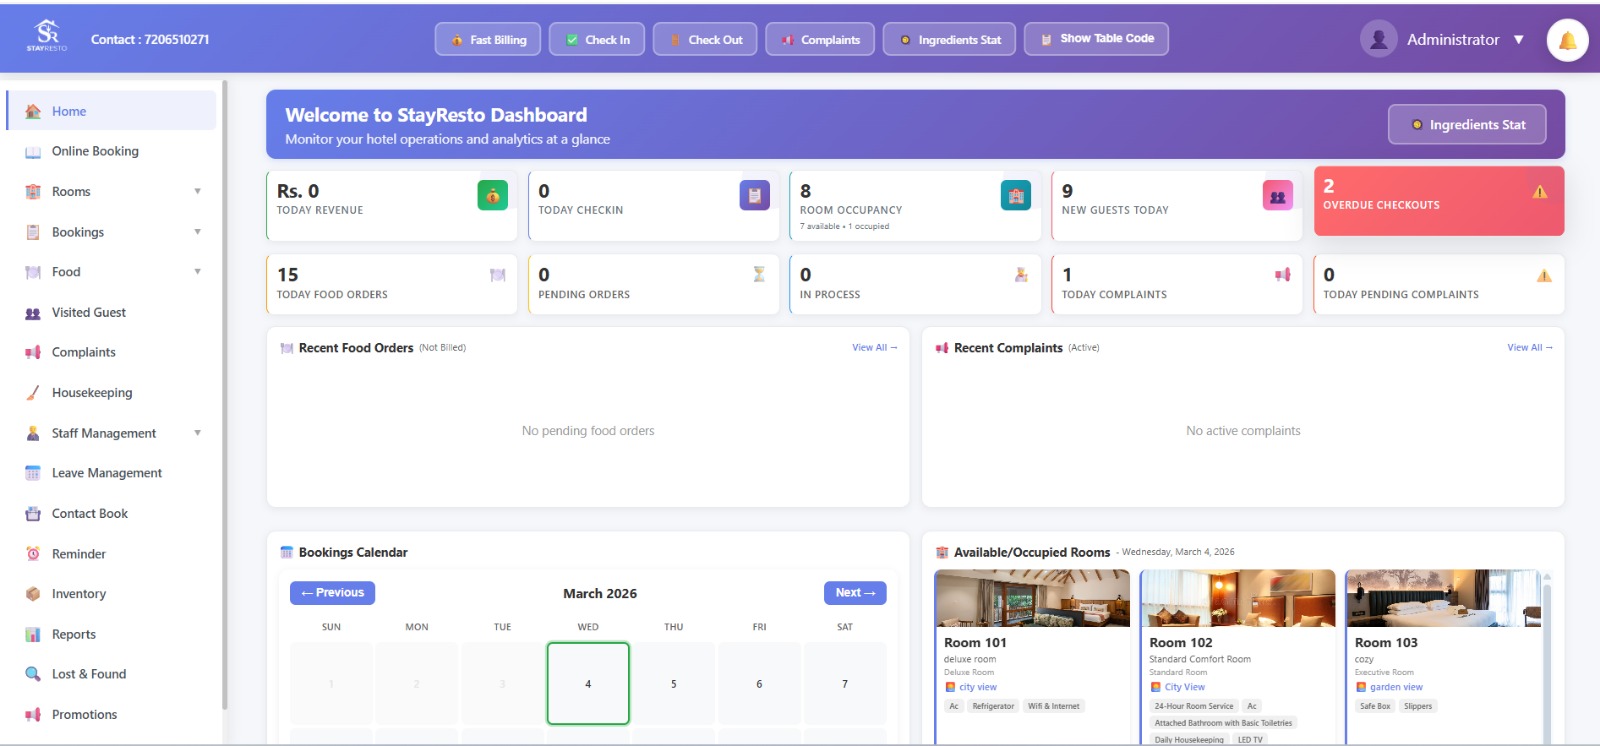Viewport: 1600px width, 746px height.
Task: Open the Administrator dropdown arrow
Action: click(1518, 40)
